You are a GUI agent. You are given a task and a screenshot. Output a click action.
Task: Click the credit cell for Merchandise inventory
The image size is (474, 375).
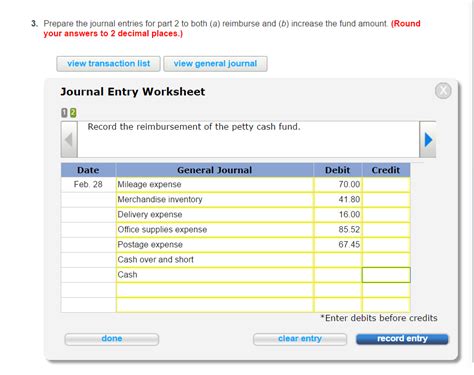(x=386, y=199)
